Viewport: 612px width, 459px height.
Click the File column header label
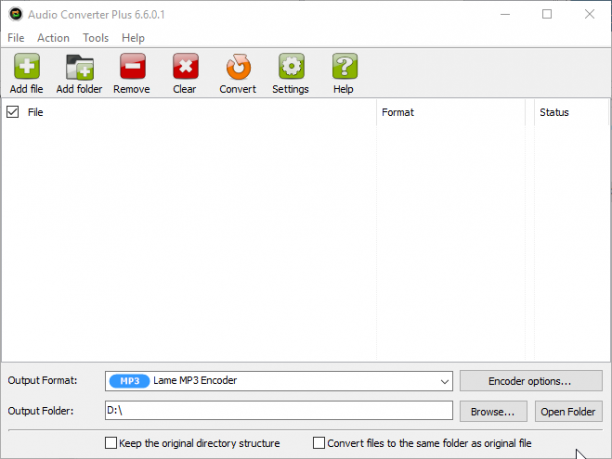pos(35,112)
